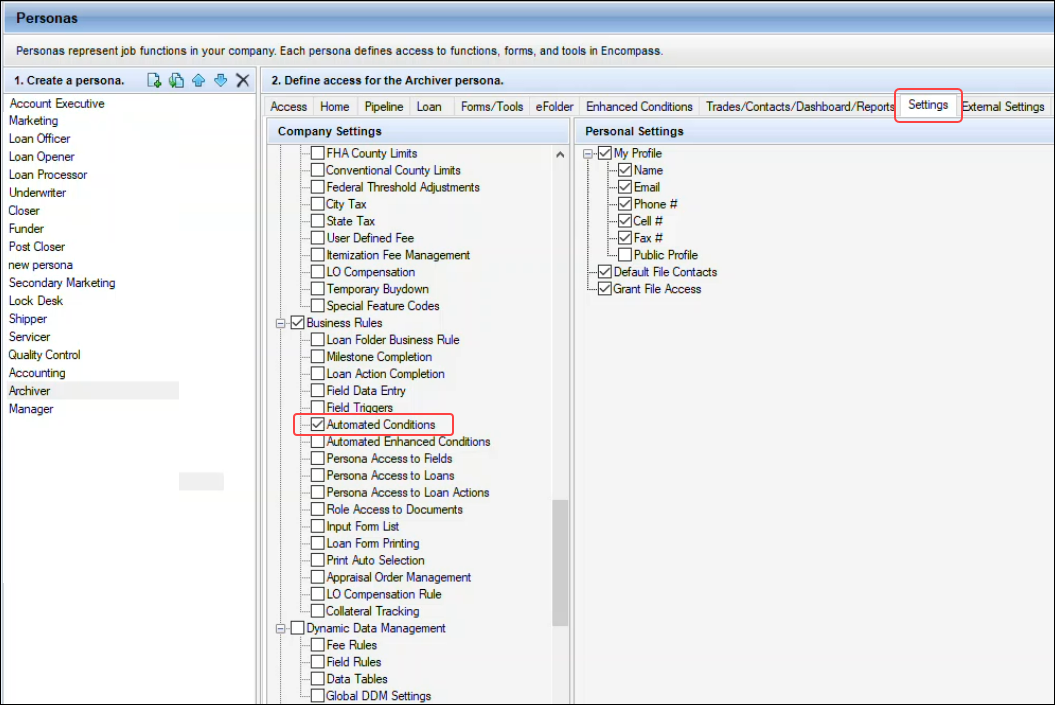Check the Field Triggers checkbox
Image resolution: width=1055 pixels, height=705 pixels.
coord(318,408)
